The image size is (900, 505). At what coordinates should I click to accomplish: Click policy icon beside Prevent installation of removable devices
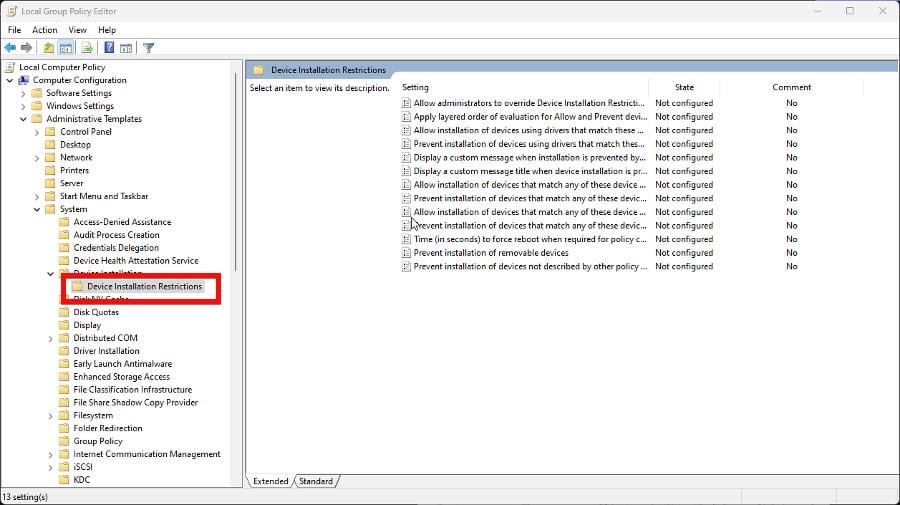(x=406, y=253)
